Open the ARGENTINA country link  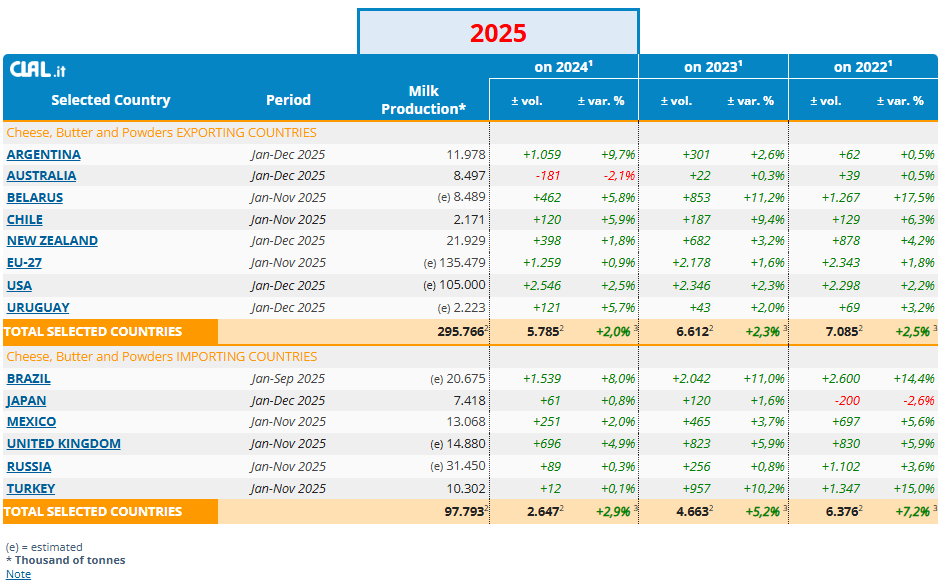point(44,154)
